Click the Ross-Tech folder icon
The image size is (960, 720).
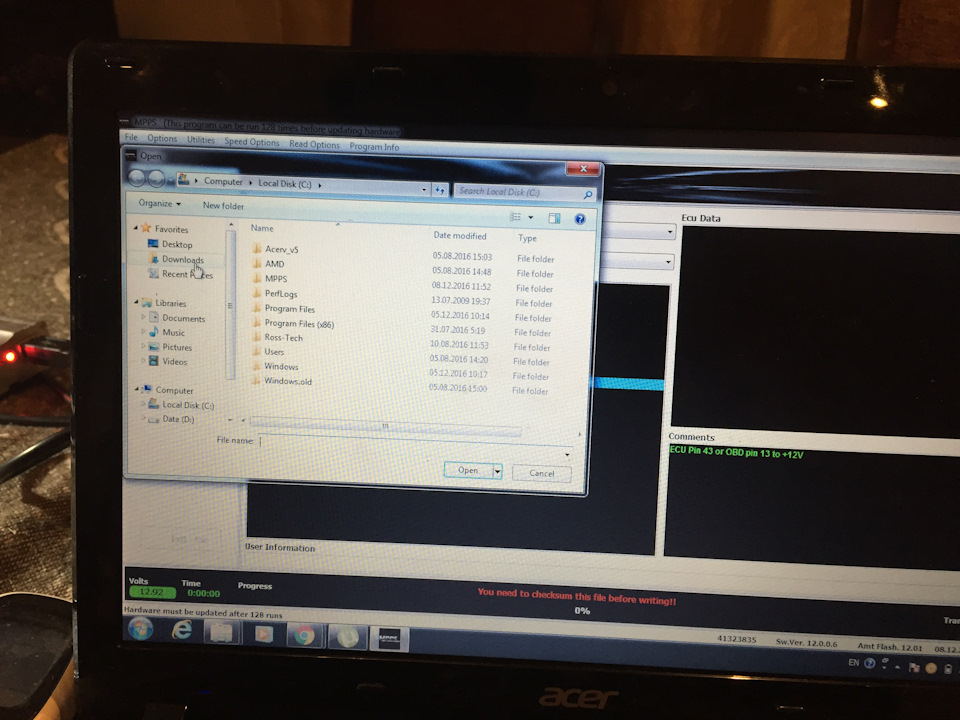pos(257,337)
